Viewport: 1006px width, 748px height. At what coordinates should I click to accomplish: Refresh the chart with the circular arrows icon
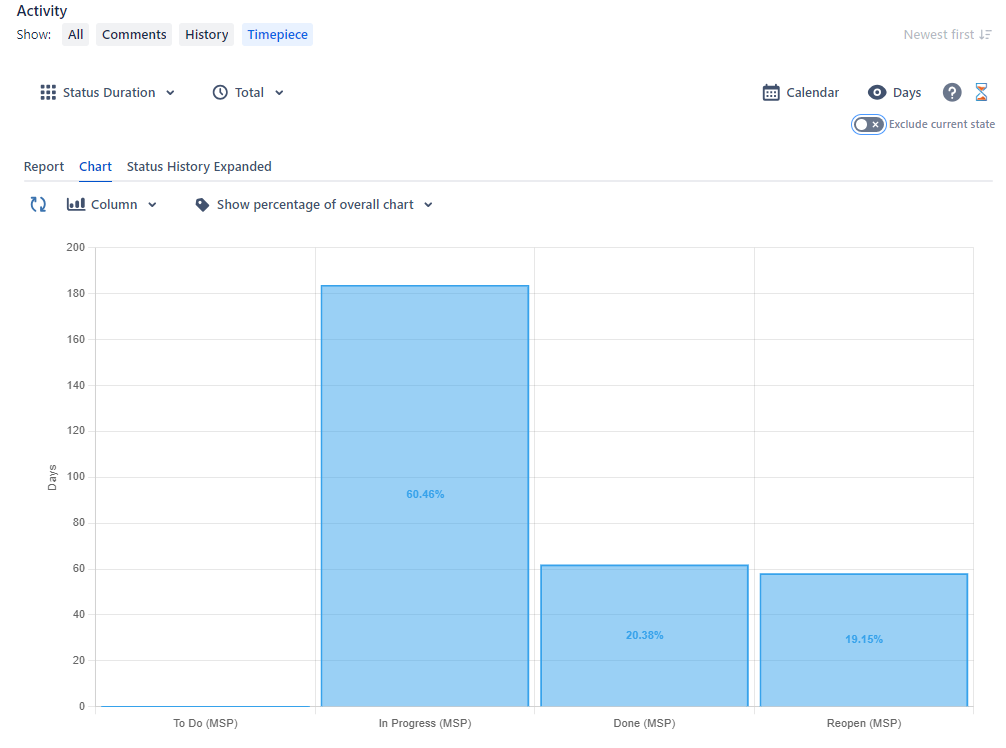[38, 204]
